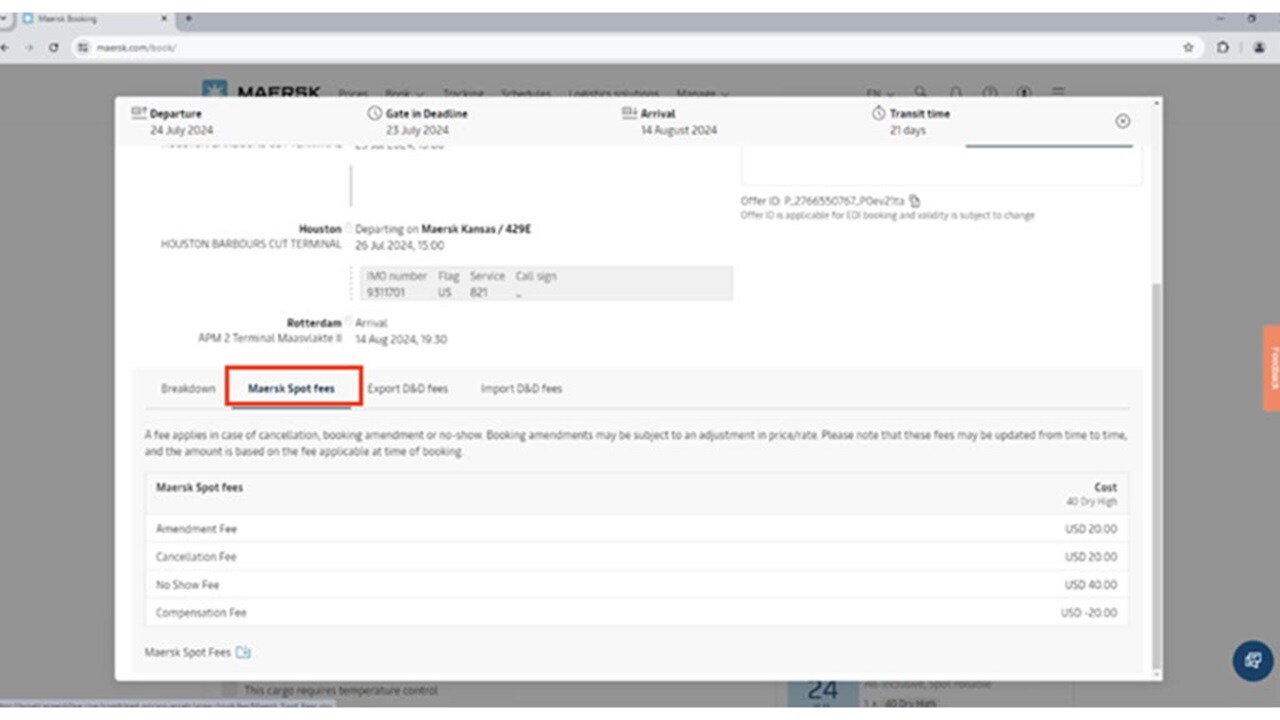
Task: Show the Import D&D fees tab
Action: (521, 389)
